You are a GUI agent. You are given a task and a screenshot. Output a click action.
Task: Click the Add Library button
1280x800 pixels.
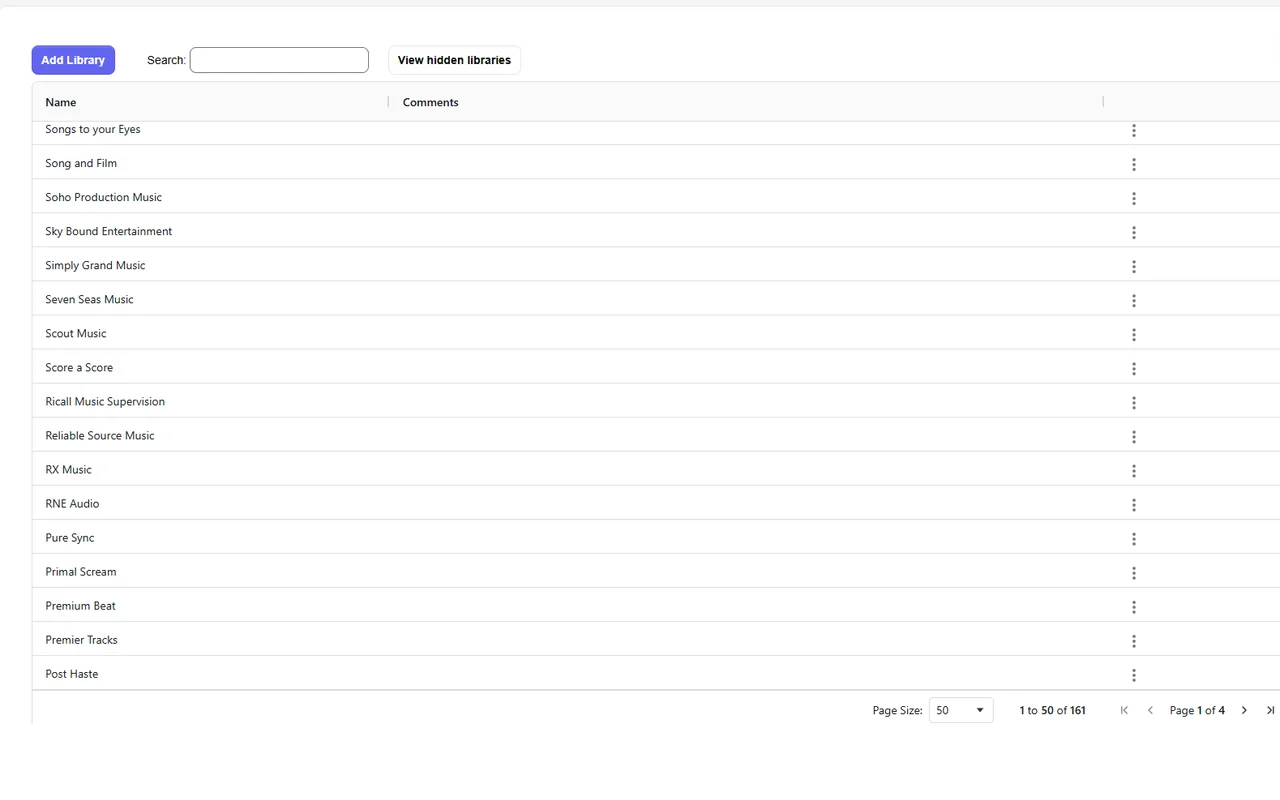pyautogui.click(x=73, y=60)
